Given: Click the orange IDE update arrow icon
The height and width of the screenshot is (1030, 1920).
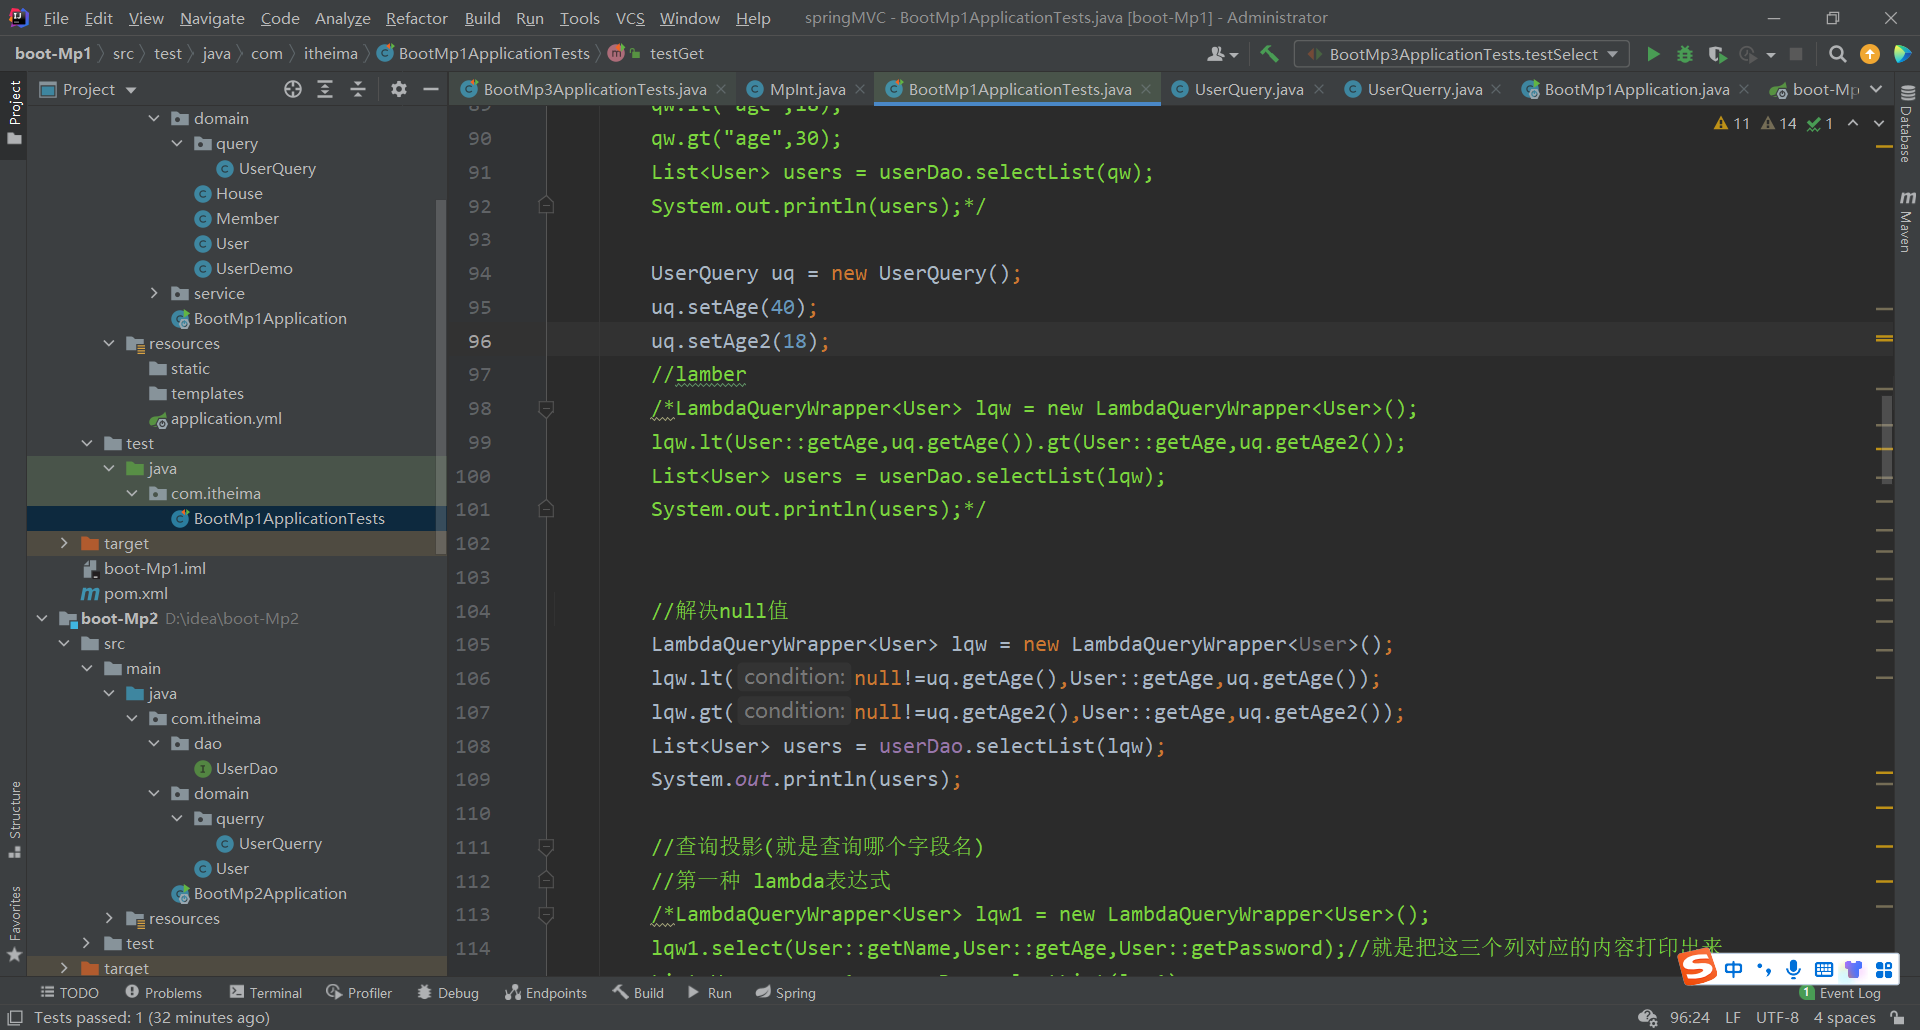Looking at the screenshot, I should 1869,54.
